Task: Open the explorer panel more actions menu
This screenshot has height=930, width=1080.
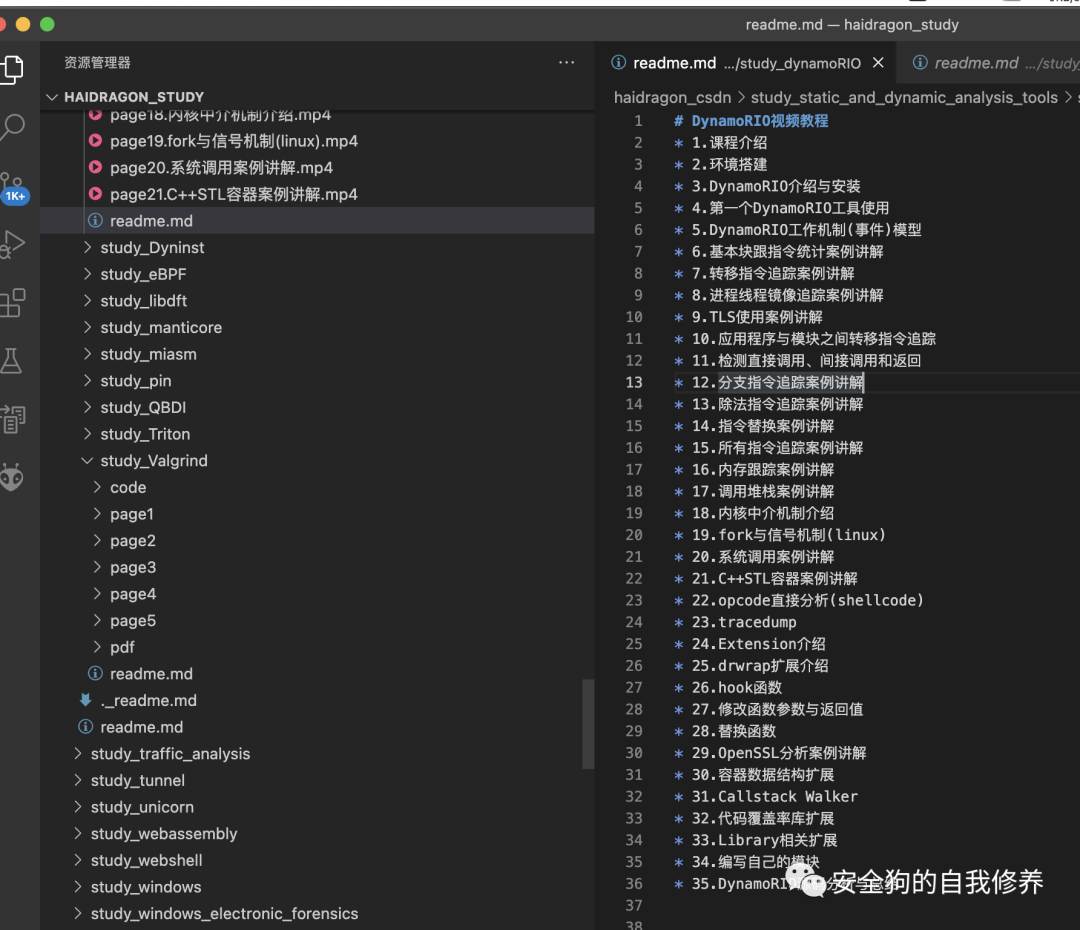Action: (566, 62)
